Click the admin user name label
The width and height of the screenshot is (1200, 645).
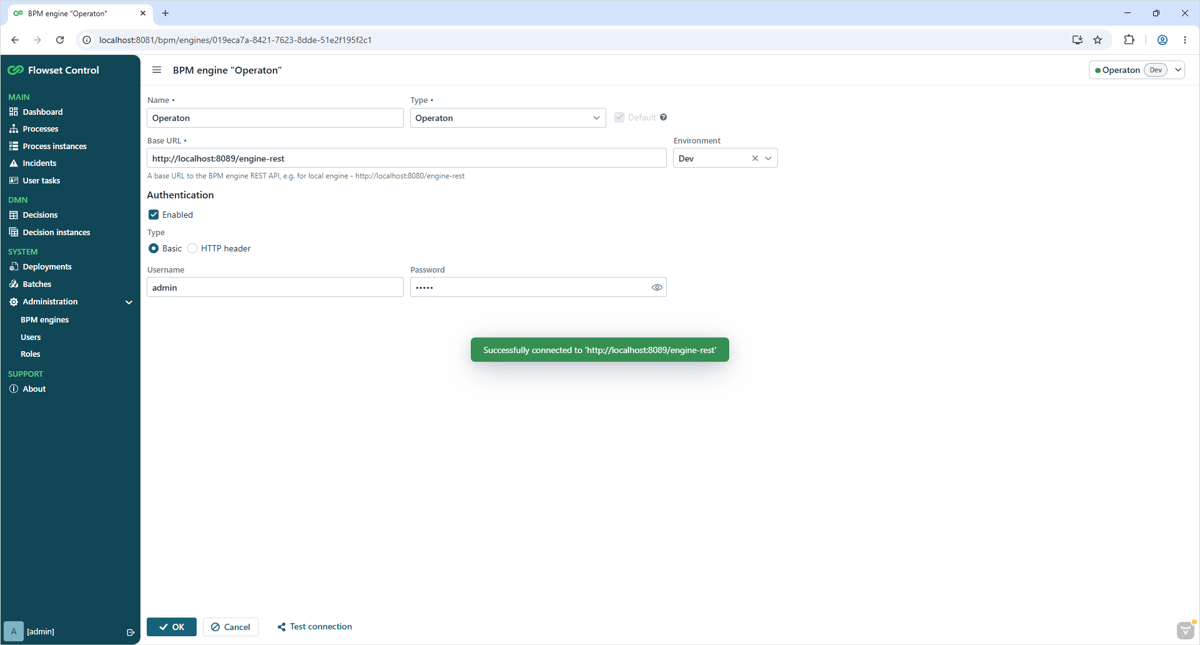click(x=41, y=632)
